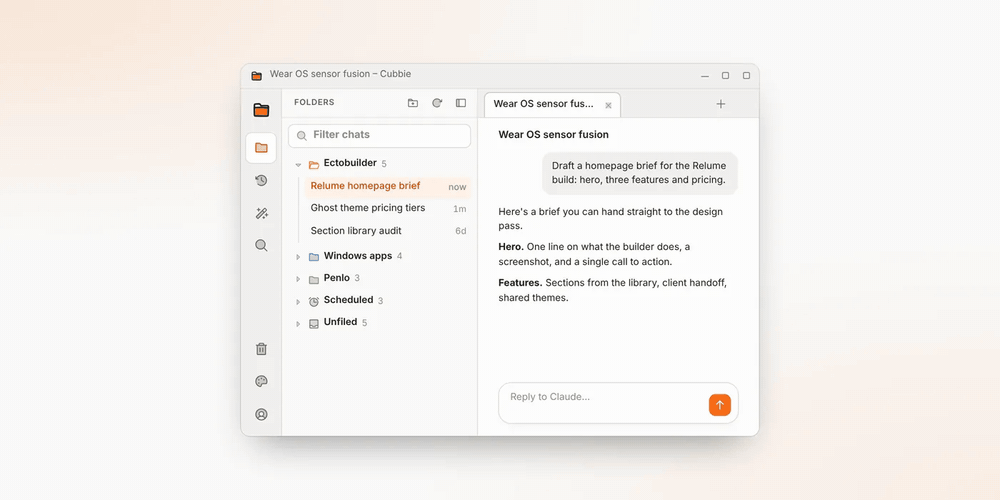
Task: Click the count 5 beside Ectobuilder
Action: [384, 164]
